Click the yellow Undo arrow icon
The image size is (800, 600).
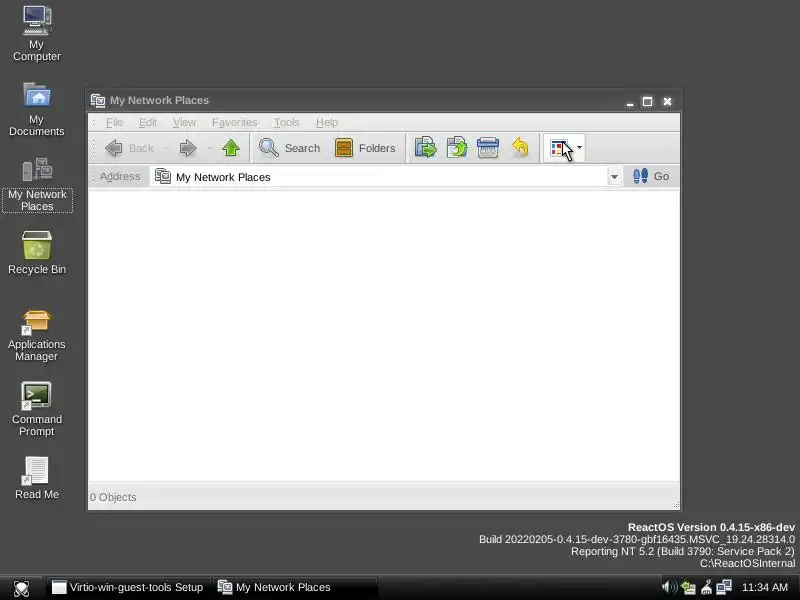520,148
